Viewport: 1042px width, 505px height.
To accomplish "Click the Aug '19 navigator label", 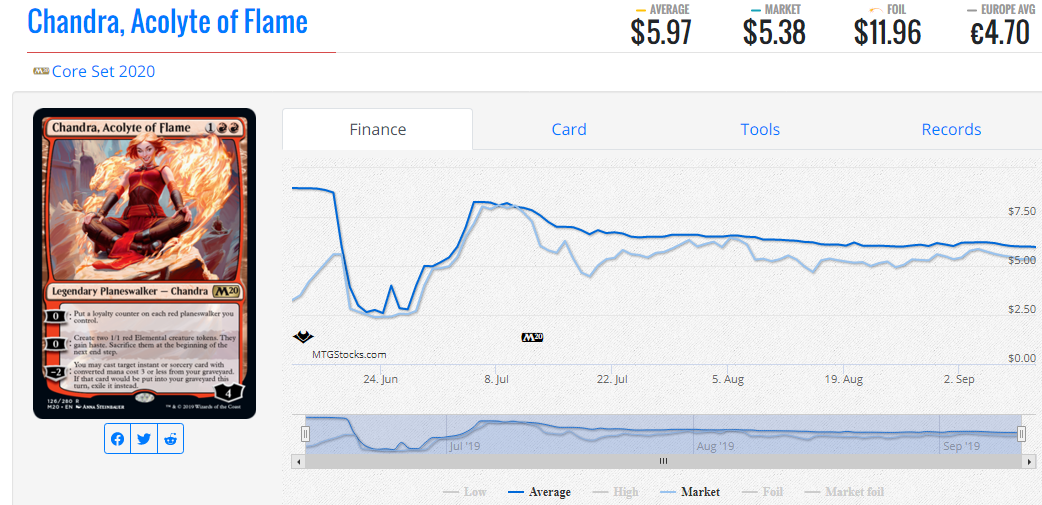I will (716, 446).
